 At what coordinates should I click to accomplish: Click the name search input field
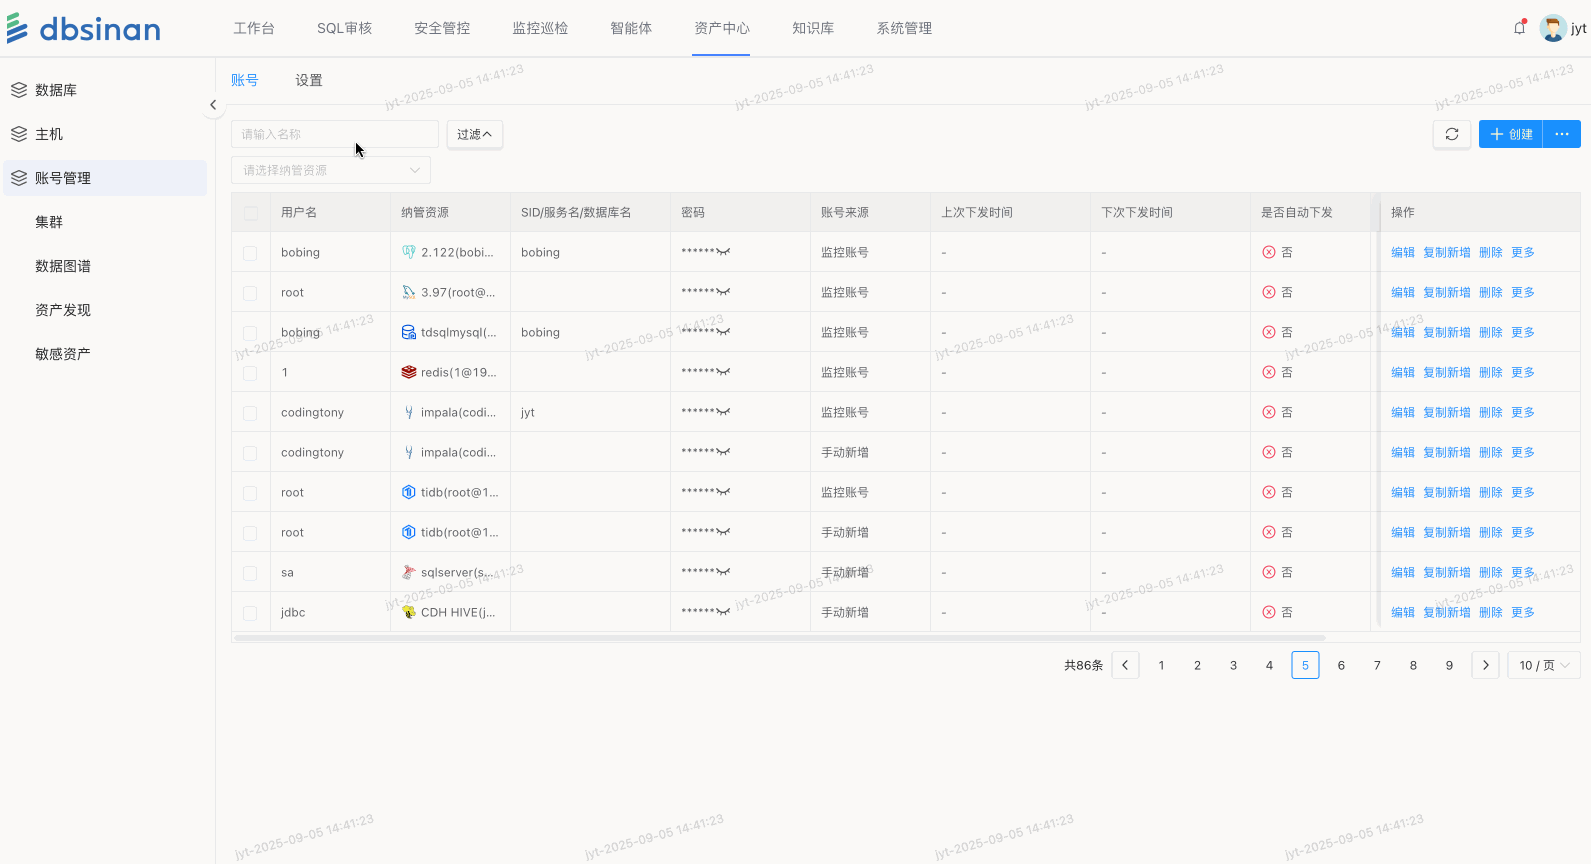tap(334, 134)
